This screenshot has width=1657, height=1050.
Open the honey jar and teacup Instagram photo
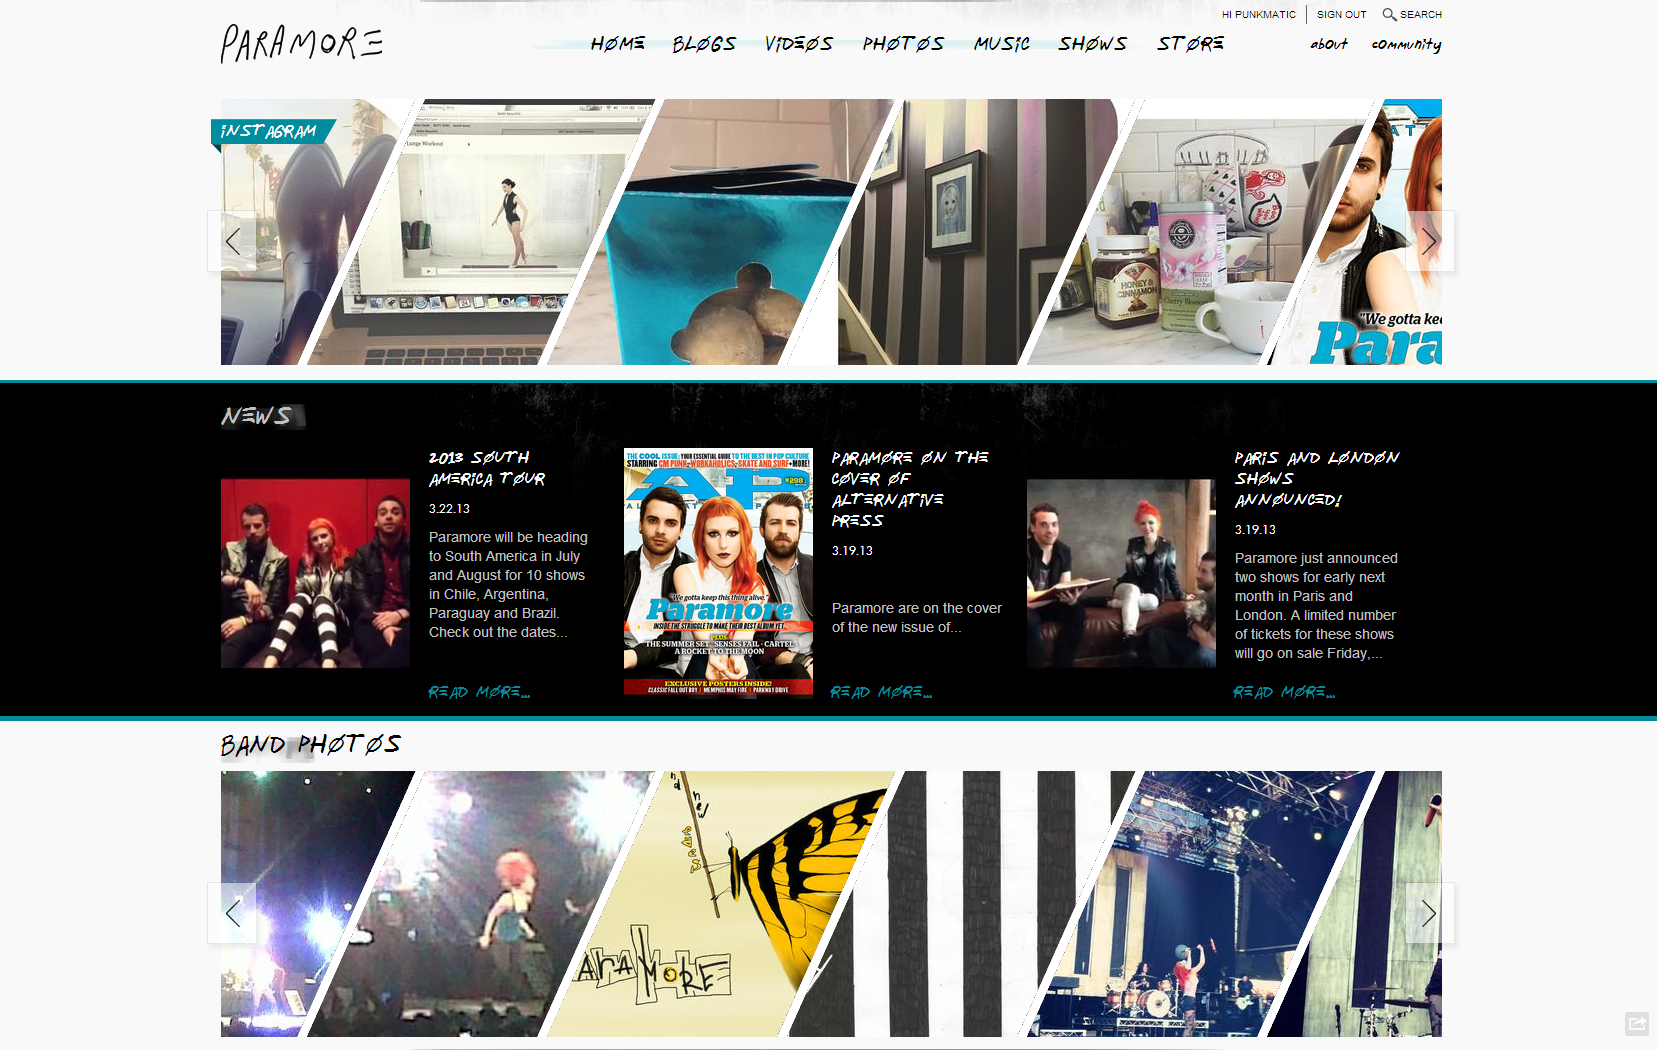pyautogui.click(x=1200, y=232)
